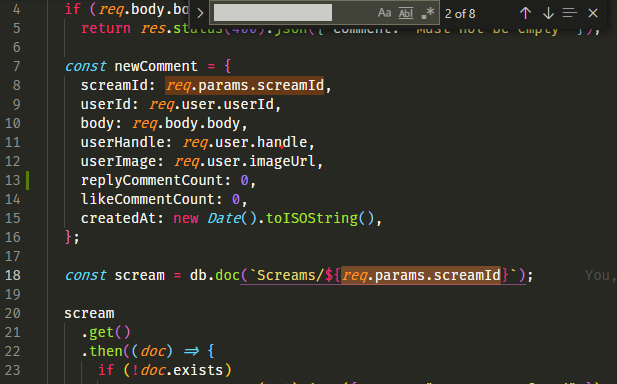Click '.get()' on line 21
The image size is (617, 384).
105,332
